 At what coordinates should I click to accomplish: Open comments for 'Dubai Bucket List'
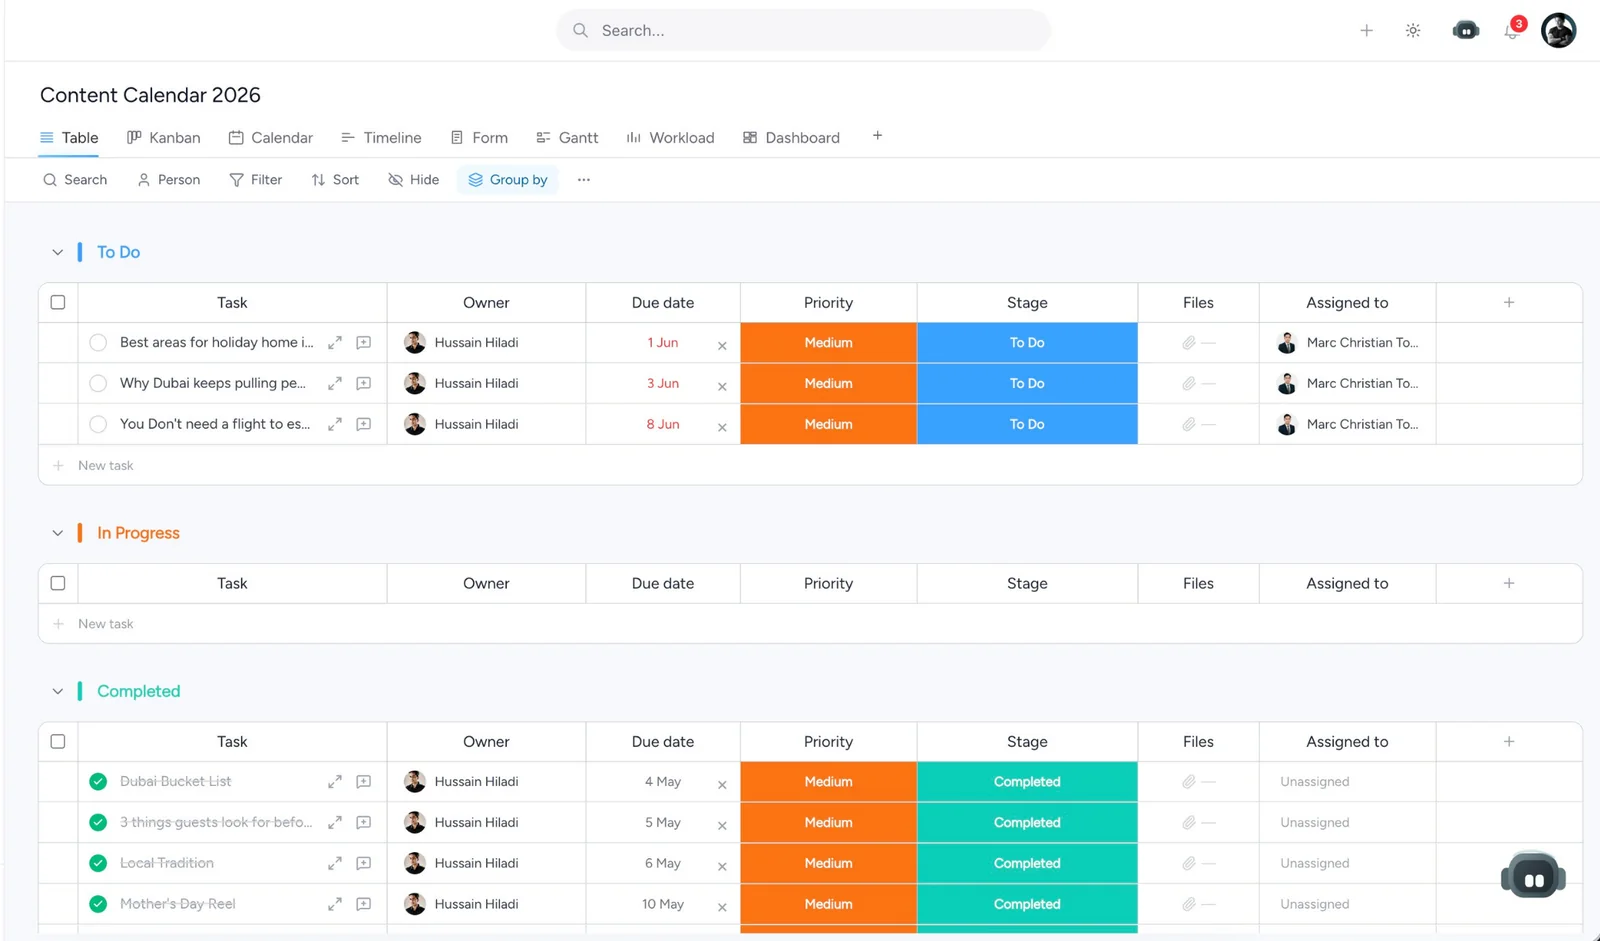[x=364, y=782]
